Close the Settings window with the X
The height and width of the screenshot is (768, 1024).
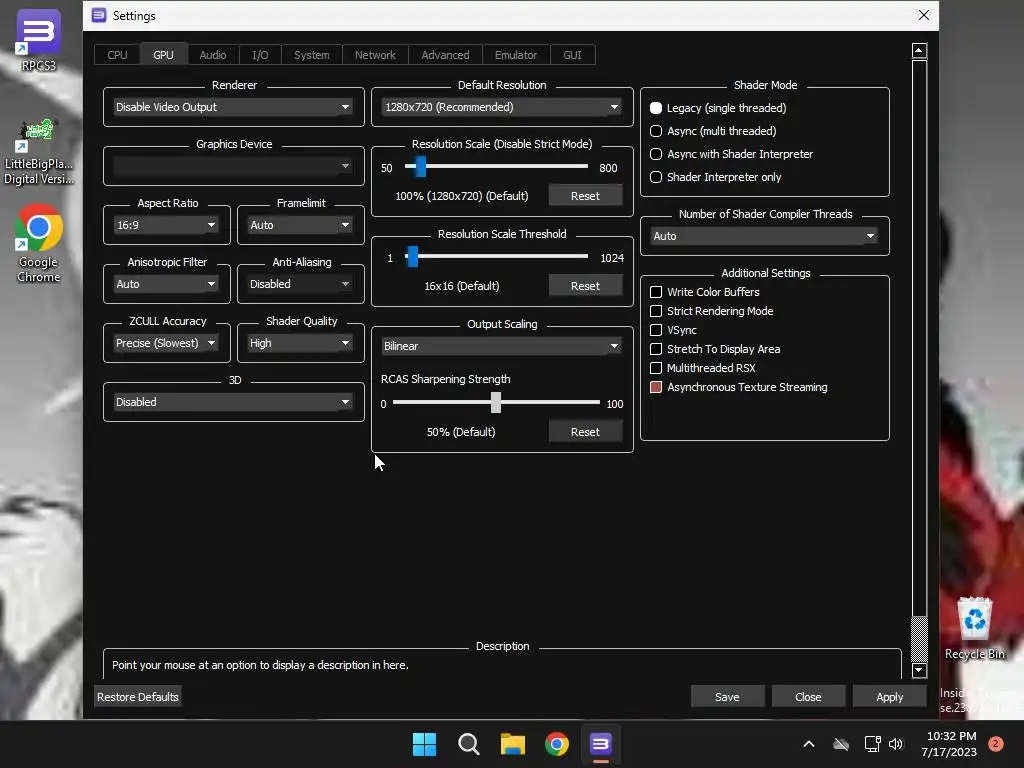923,15
